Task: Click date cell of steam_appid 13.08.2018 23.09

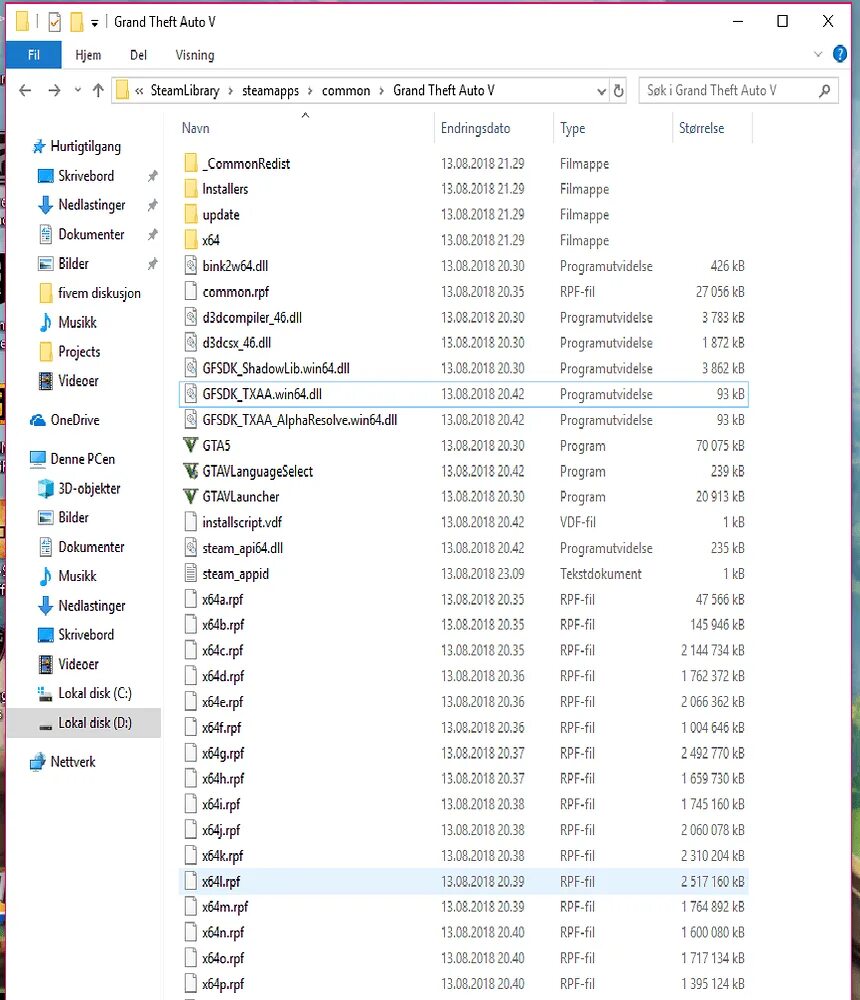Action: (x=482, y=573)
